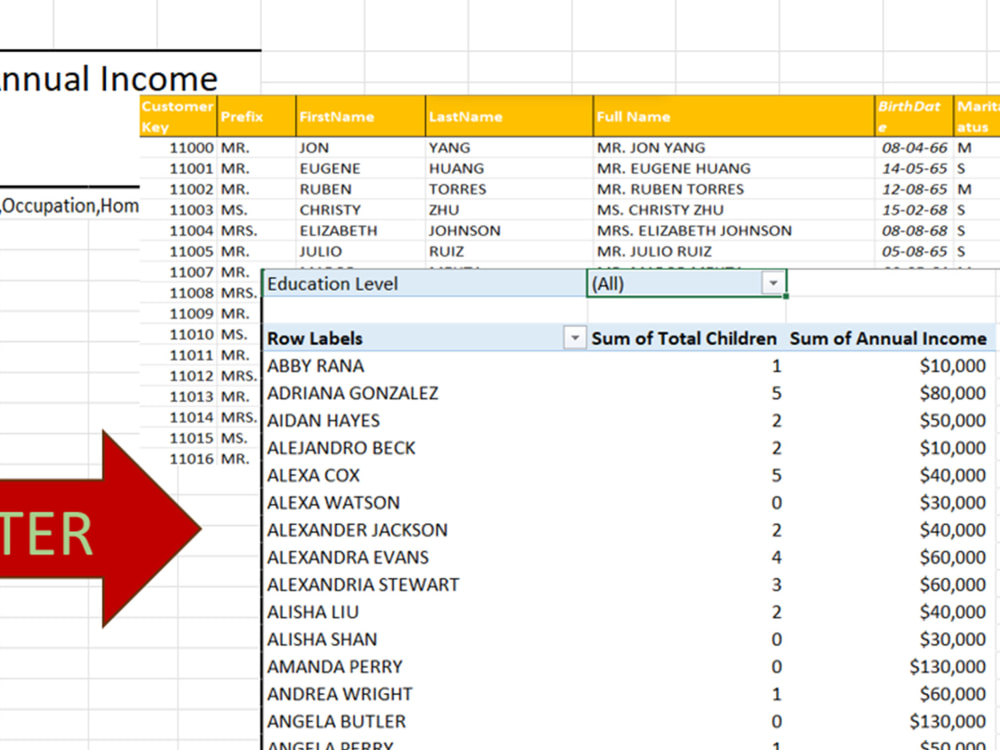Viewport: 1000px width, 750px height.
Task: Select the ANDREA WRIGHT row label
Action: click(340, 695)
